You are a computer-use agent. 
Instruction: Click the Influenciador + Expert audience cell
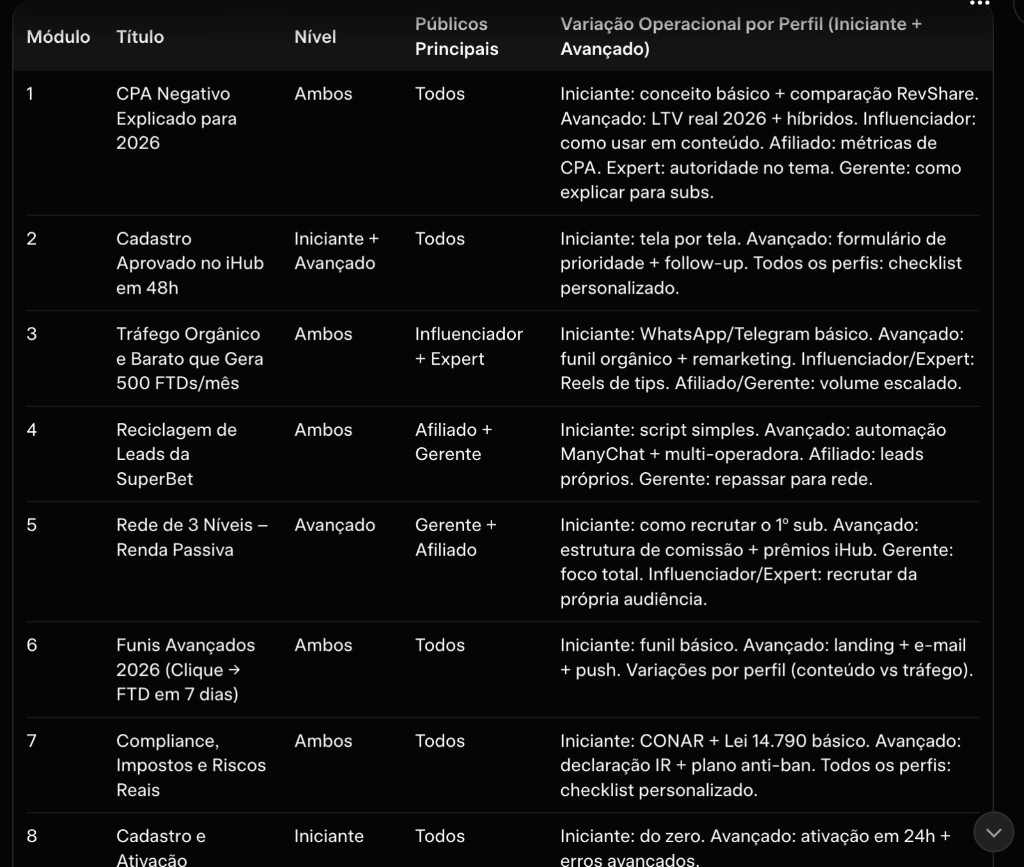468,346
